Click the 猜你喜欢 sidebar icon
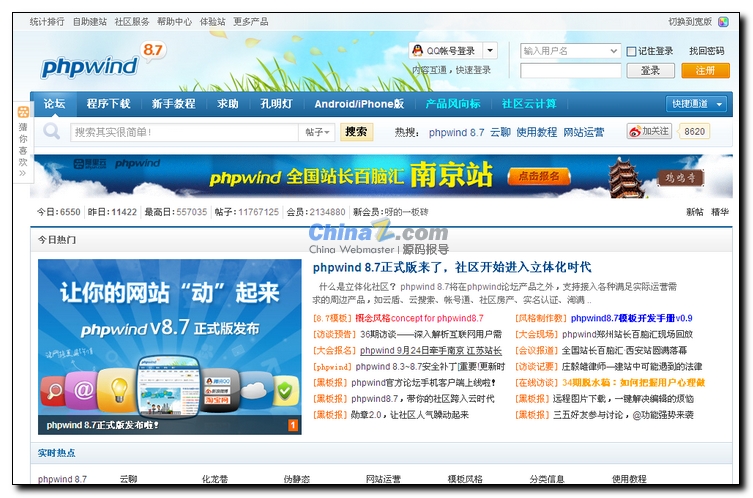 [x=23, y=112]
